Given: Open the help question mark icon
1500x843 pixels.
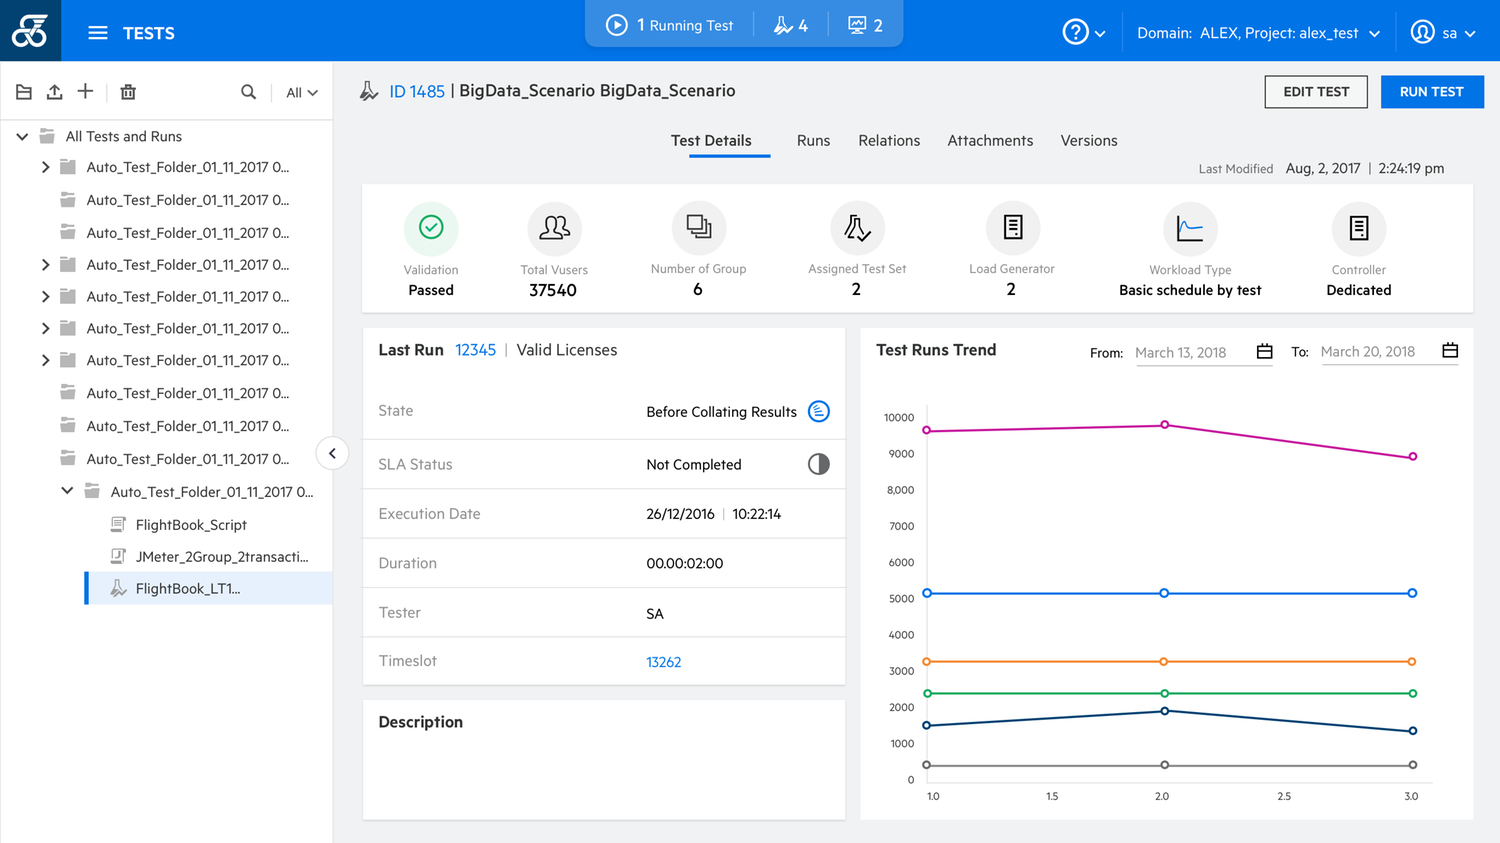Looking at the screenshot, I should coord(1075,33).
